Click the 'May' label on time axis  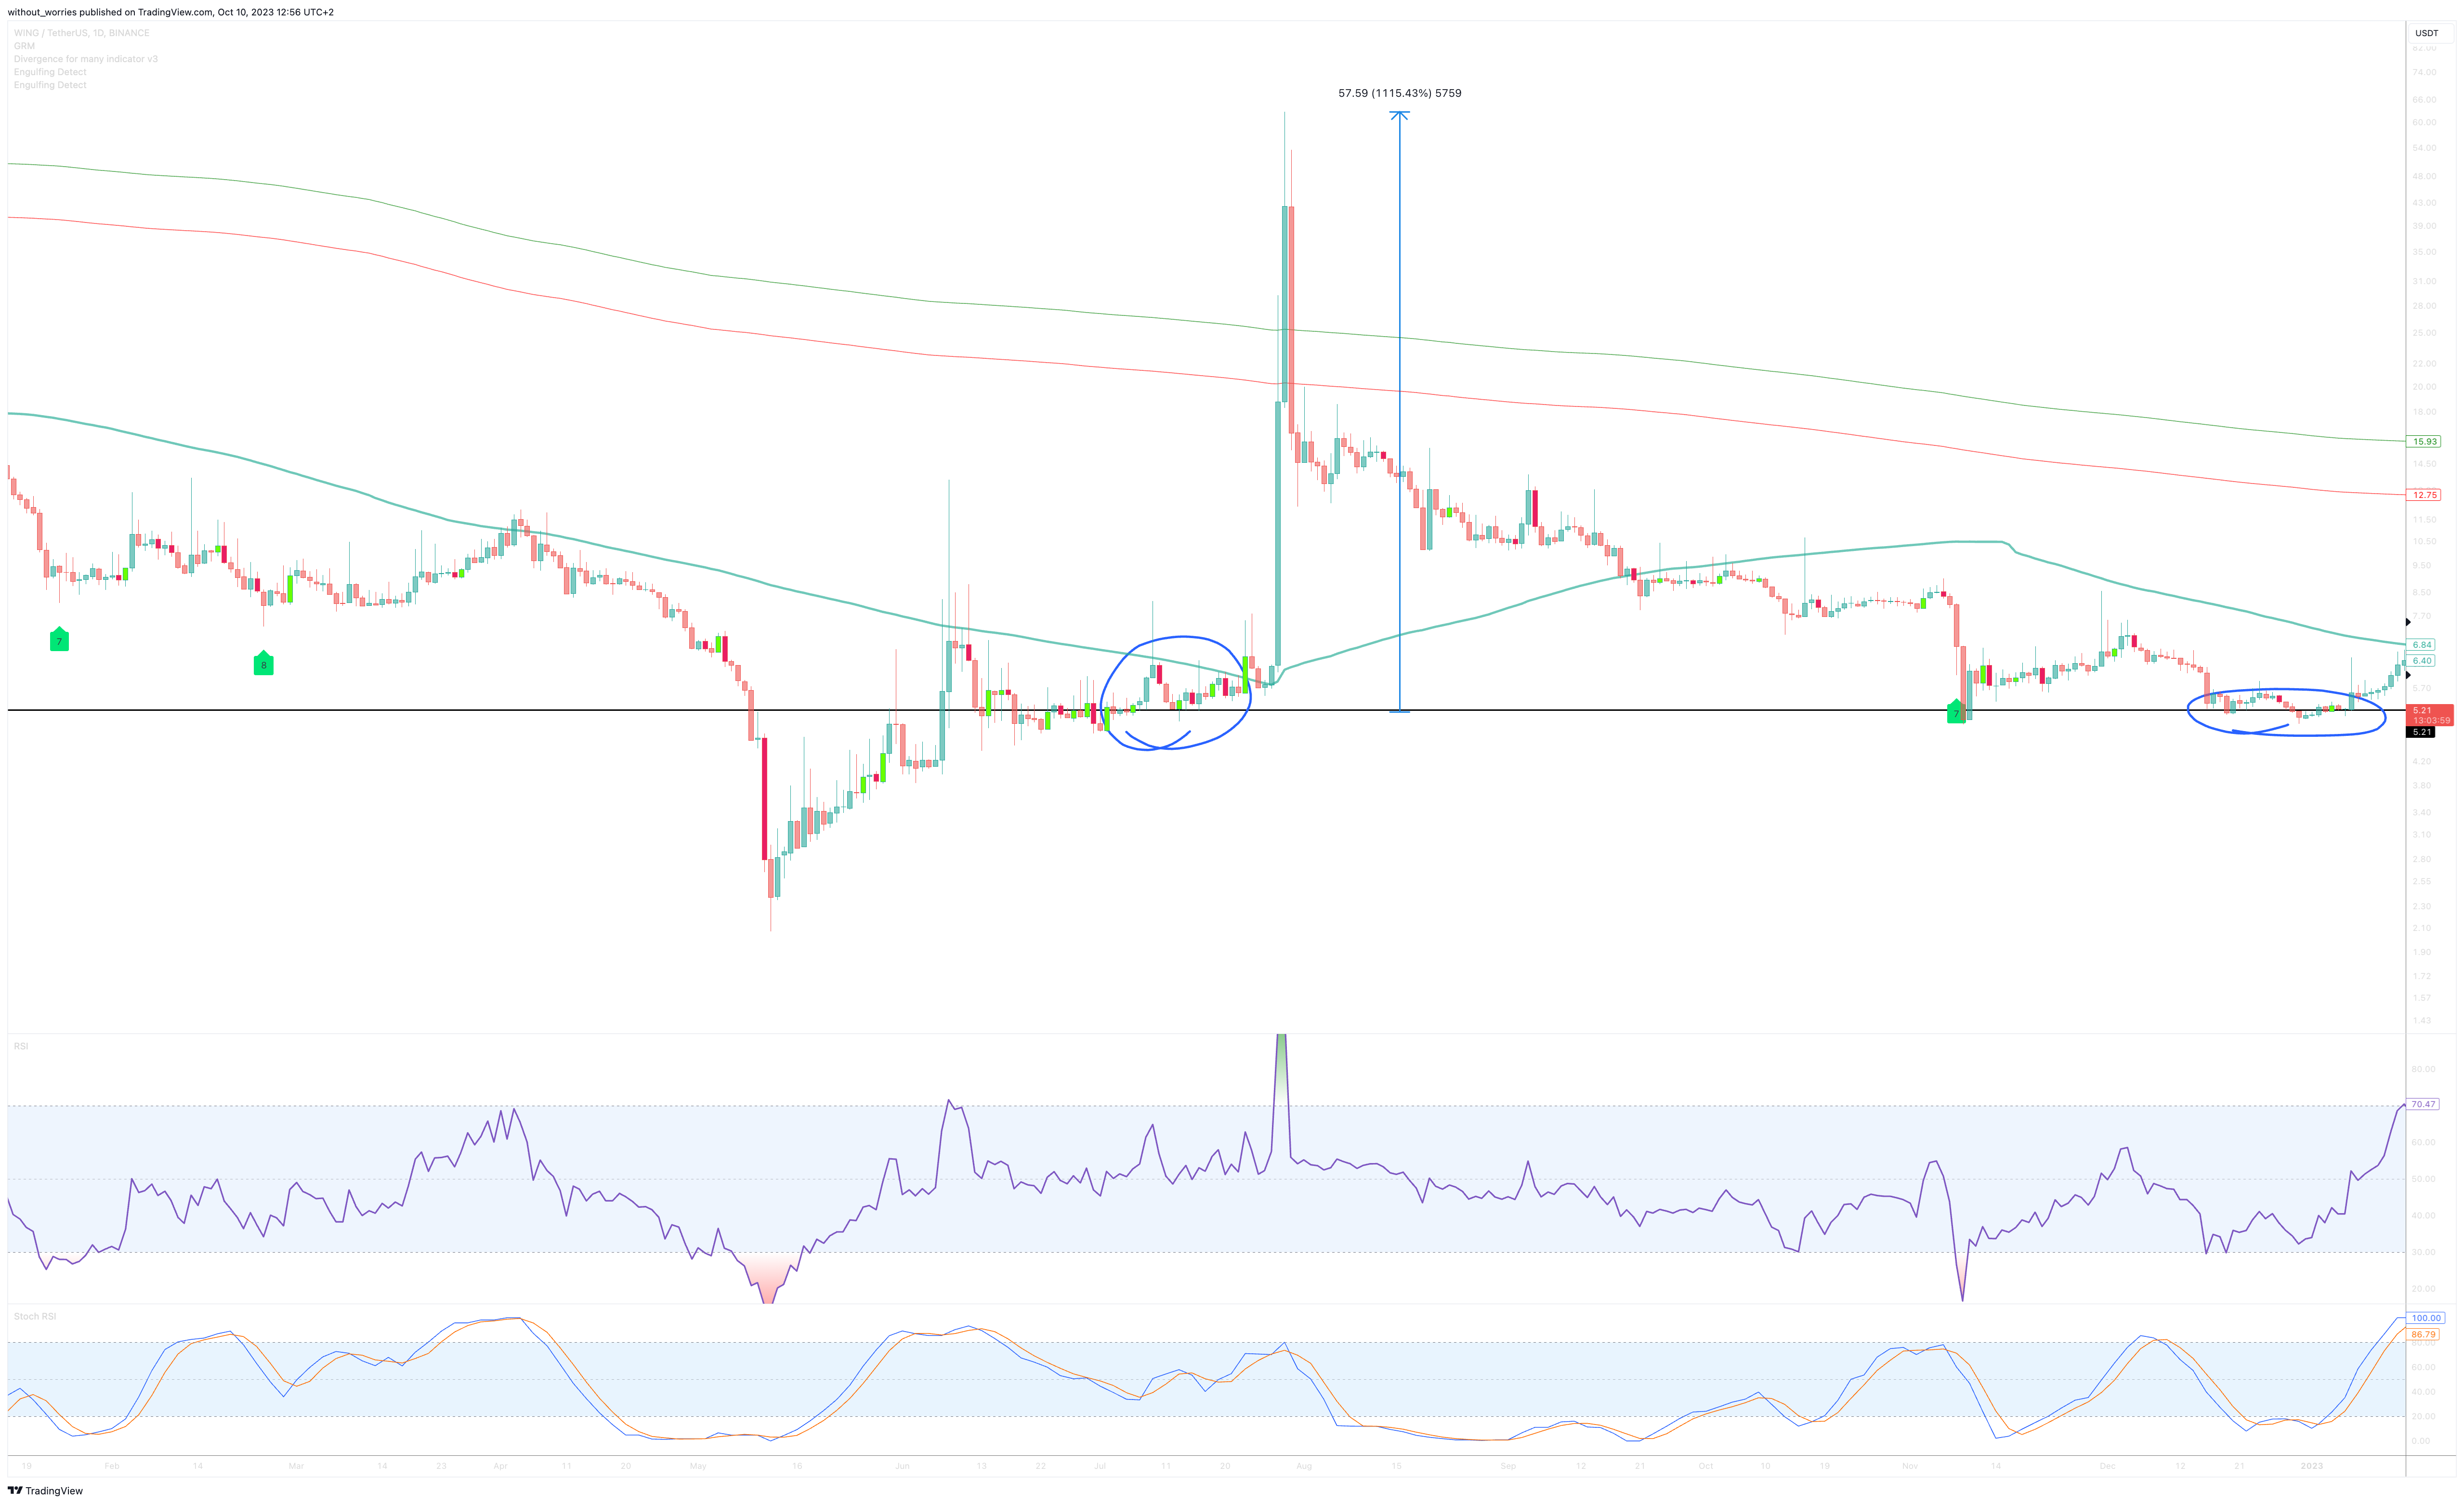click(x=698, y=1466)
